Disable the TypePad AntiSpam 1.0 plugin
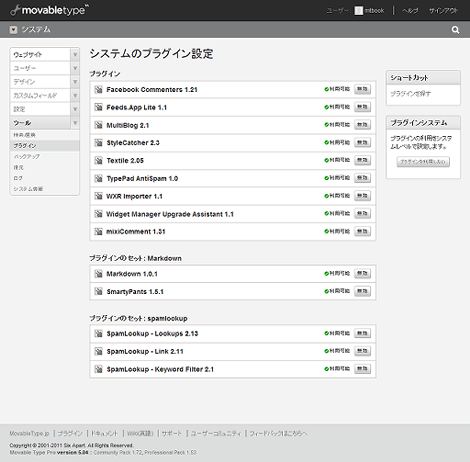Image resolution: width=470 pixels, height=462 pixels. click(x=362, y=178)
